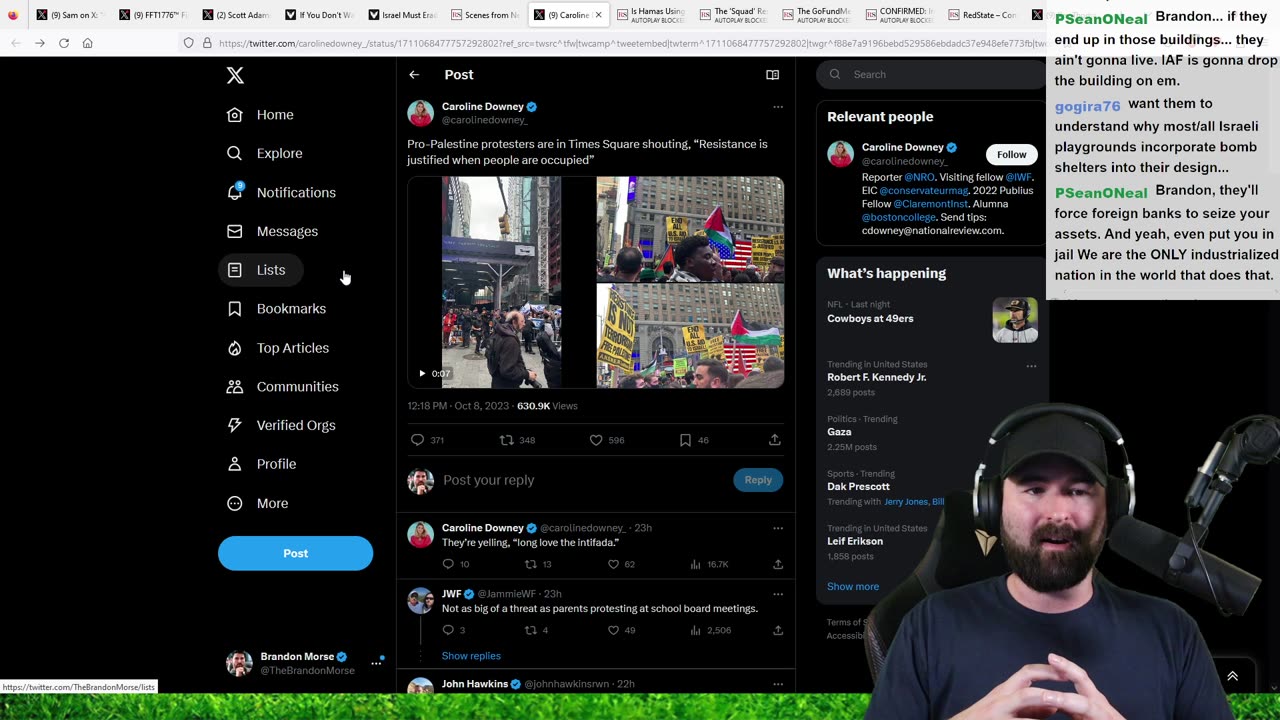Go to Profile in sidebar
The width and height of the screenshot is (1280, 720).
pyautogui.click(x=262, y=464)
